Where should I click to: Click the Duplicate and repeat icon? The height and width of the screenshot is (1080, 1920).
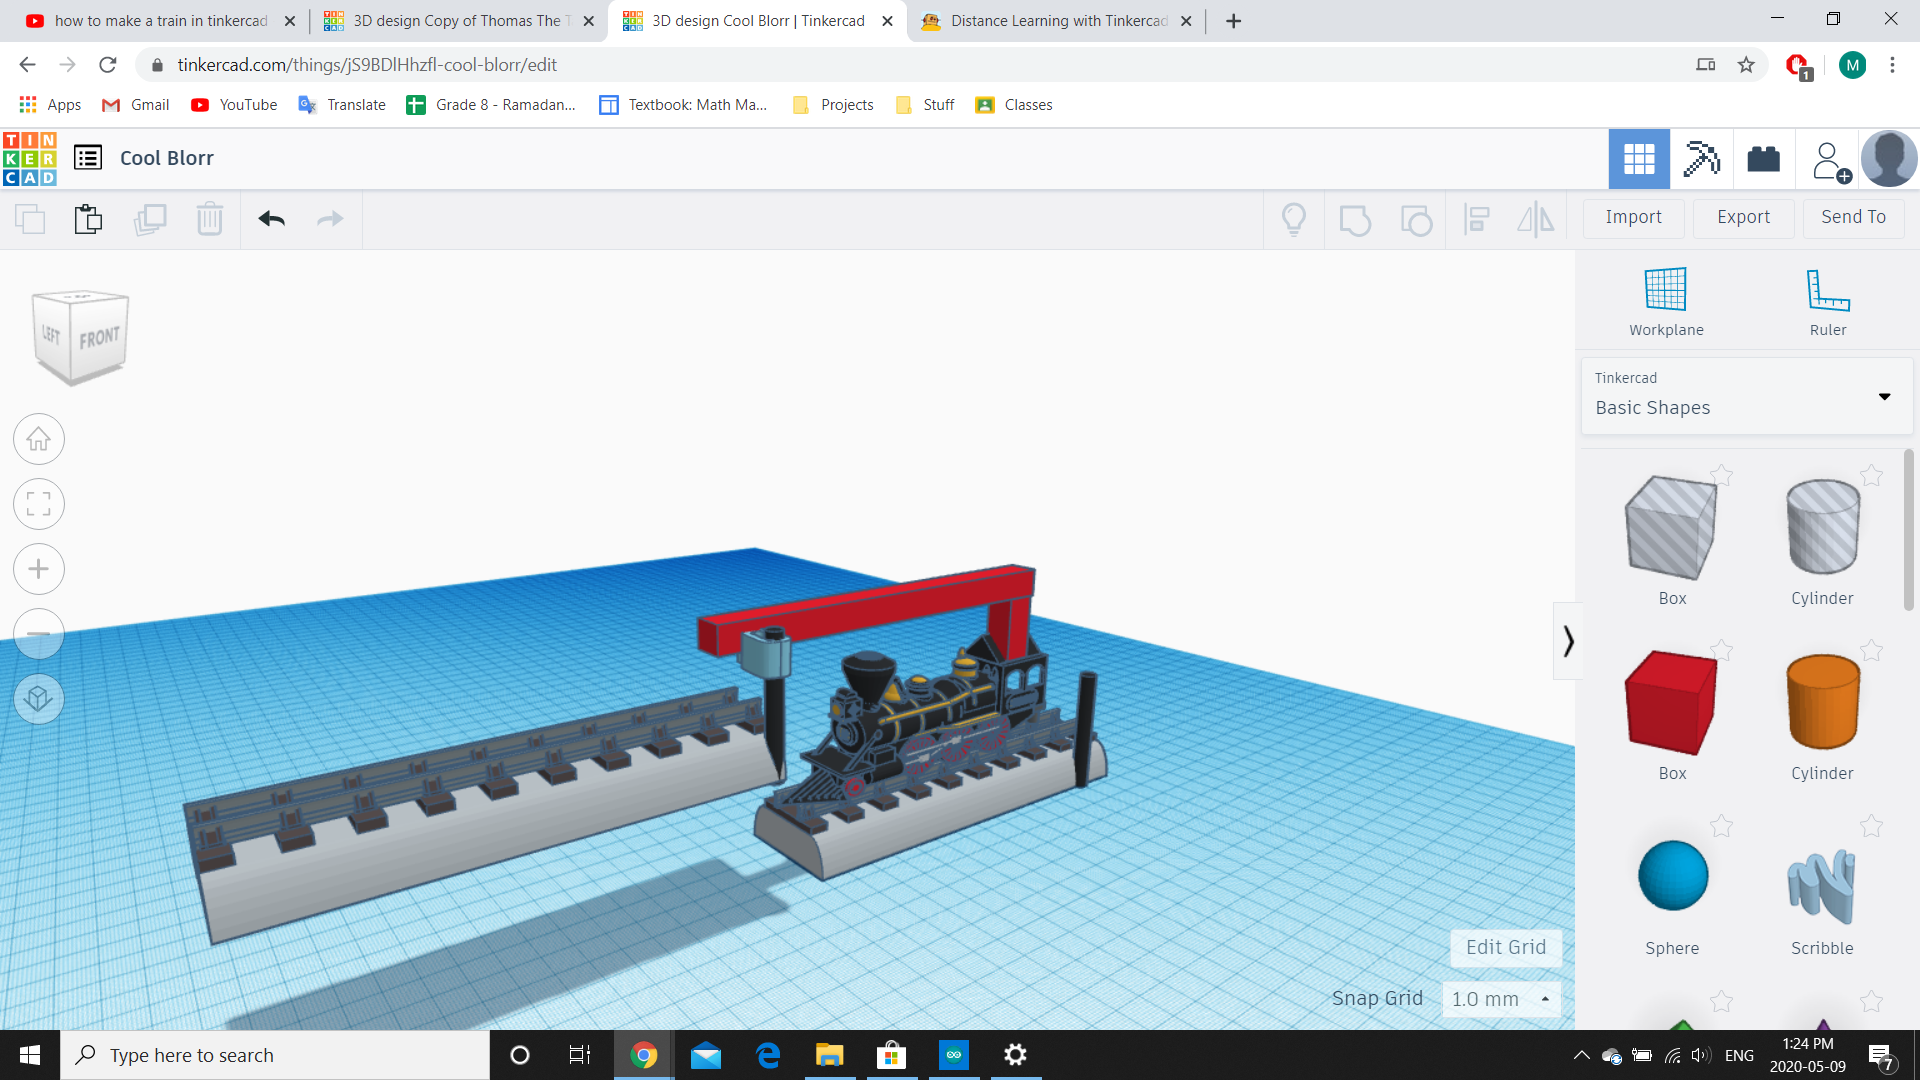(150, 219)
